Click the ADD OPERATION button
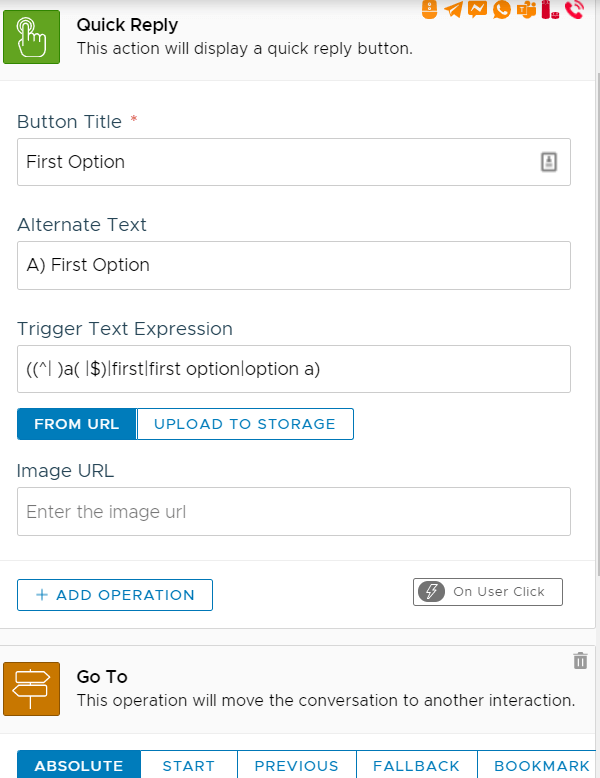This screenshot has width=600, height=778. point(115,594)
